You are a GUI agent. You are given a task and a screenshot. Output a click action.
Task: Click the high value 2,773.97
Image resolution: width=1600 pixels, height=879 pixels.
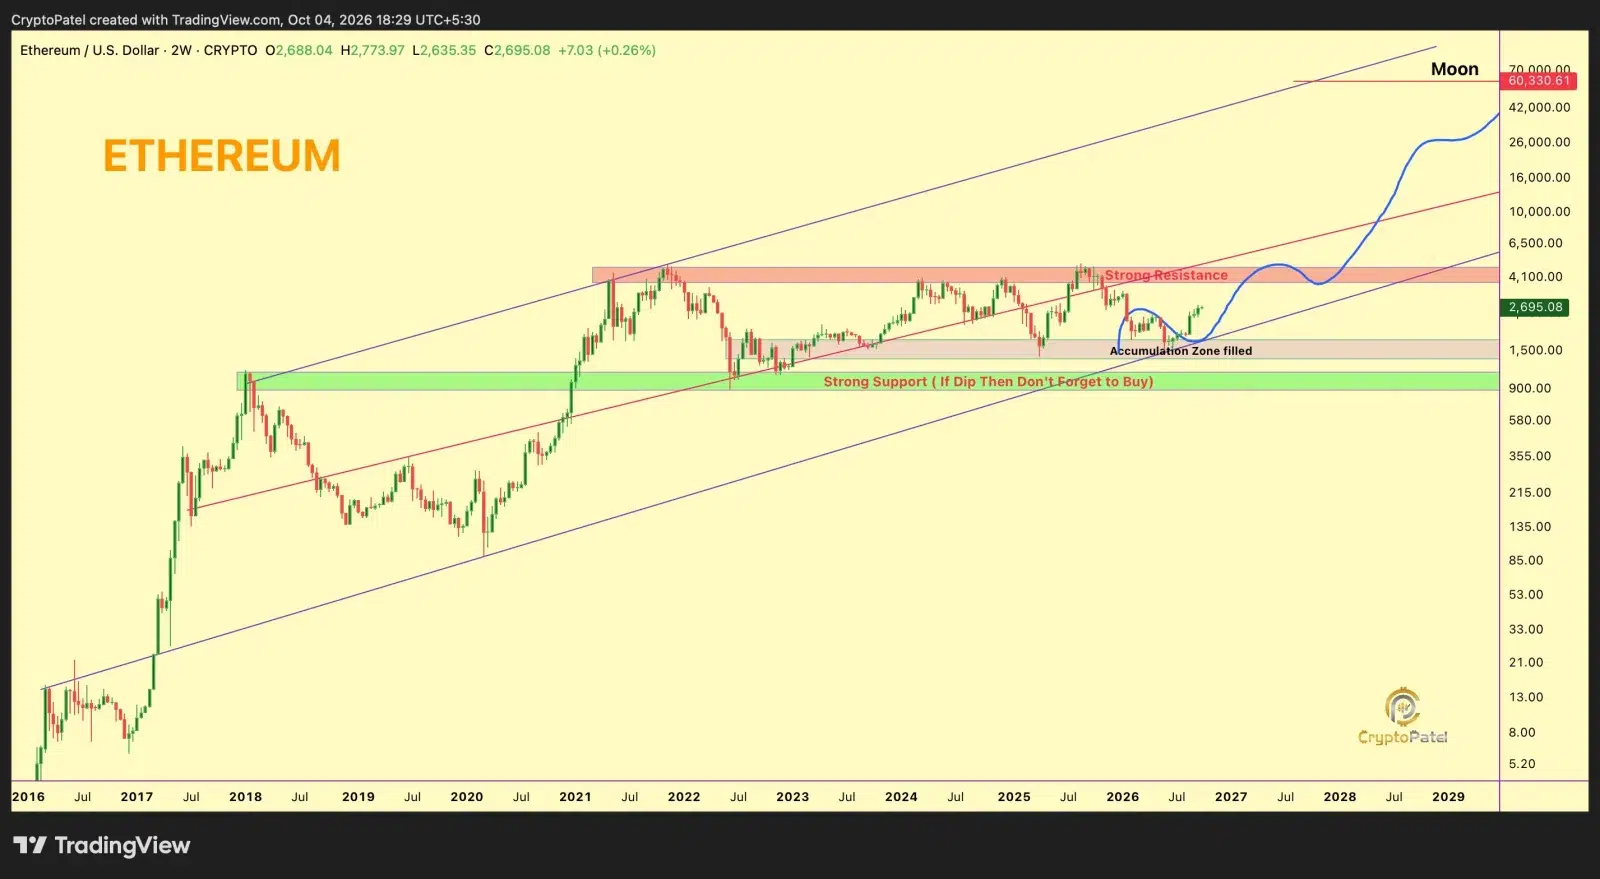point(377,50)
